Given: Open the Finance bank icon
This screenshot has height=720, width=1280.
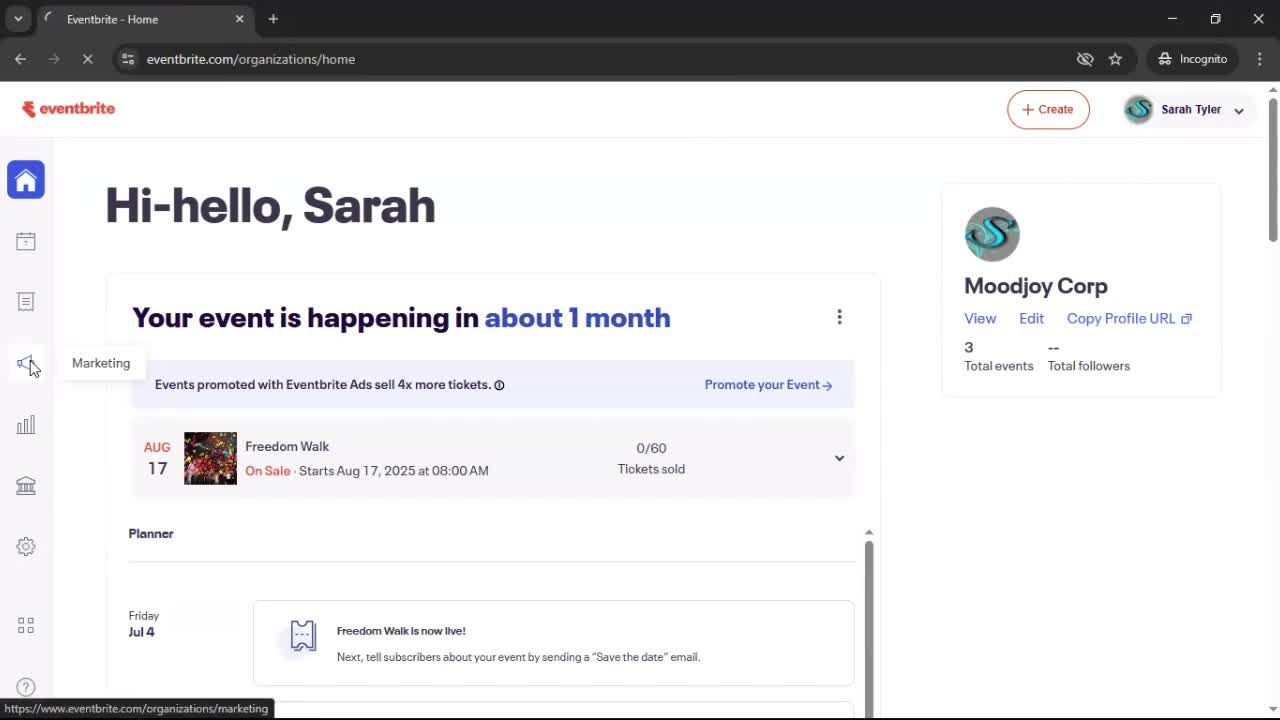Looking at the screenshot, I should point(26,486).
